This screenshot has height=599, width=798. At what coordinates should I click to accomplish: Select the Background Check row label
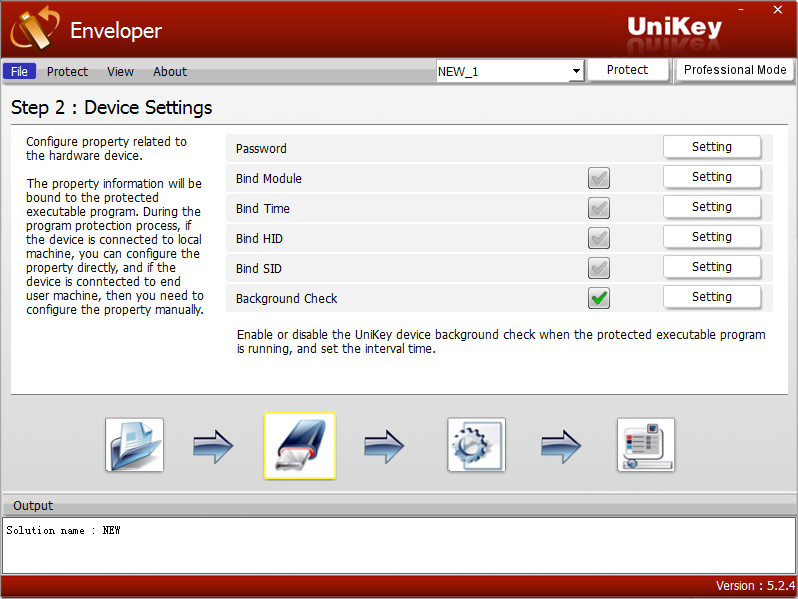[x=287, y=299]
